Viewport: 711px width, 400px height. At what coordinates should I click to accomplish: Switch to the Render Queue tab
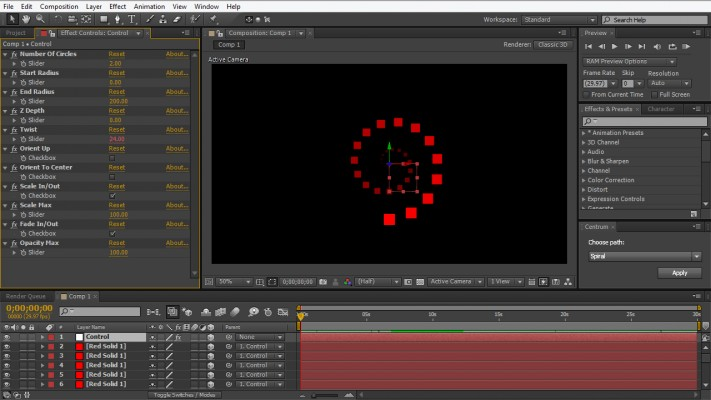[x=25, y=297]
